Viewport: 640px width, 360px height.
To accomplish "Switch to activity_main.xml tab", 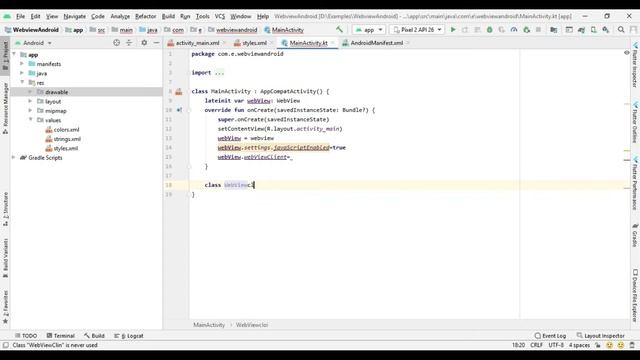I will (197, 43).
